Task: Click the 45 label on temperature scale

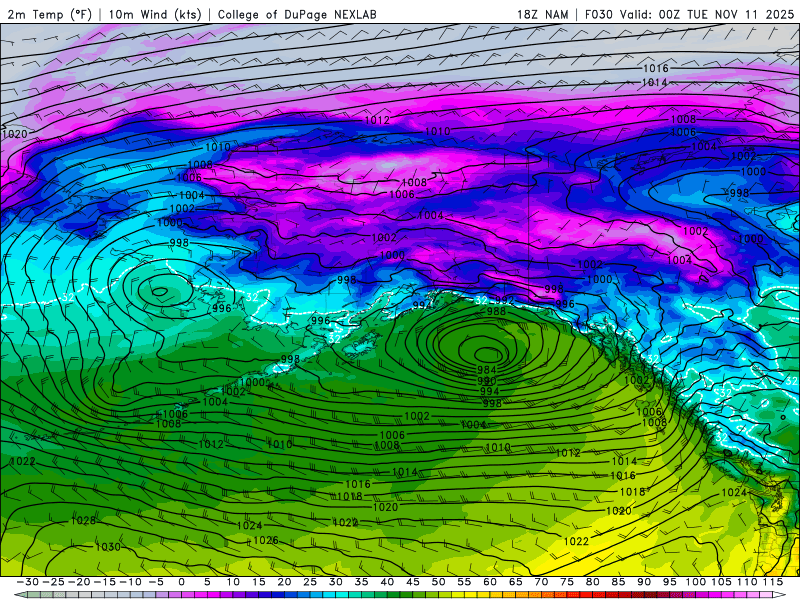Action: coord(413,582)
